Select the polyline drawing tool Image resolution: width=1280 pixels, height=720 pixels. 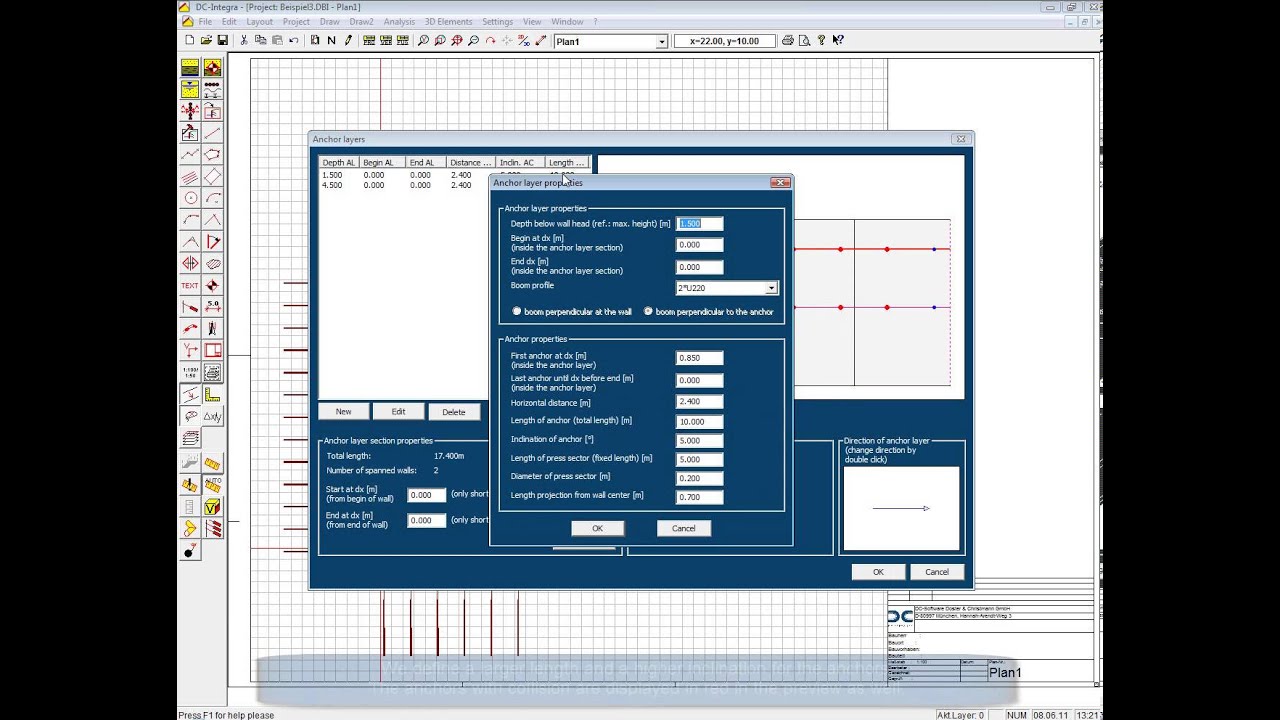coord(190,155)
